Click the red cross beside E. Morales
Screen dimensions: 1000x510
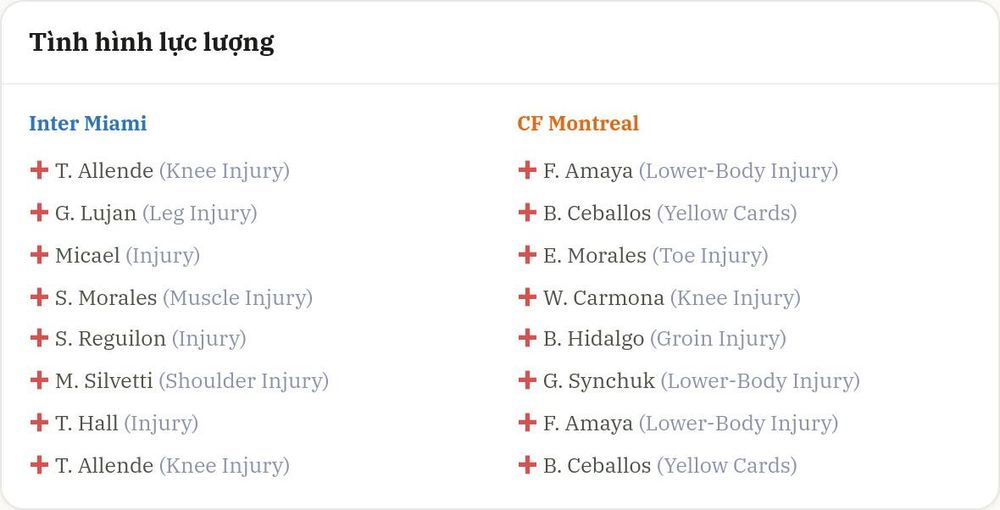pyautogui.click(x=527, y=254)
